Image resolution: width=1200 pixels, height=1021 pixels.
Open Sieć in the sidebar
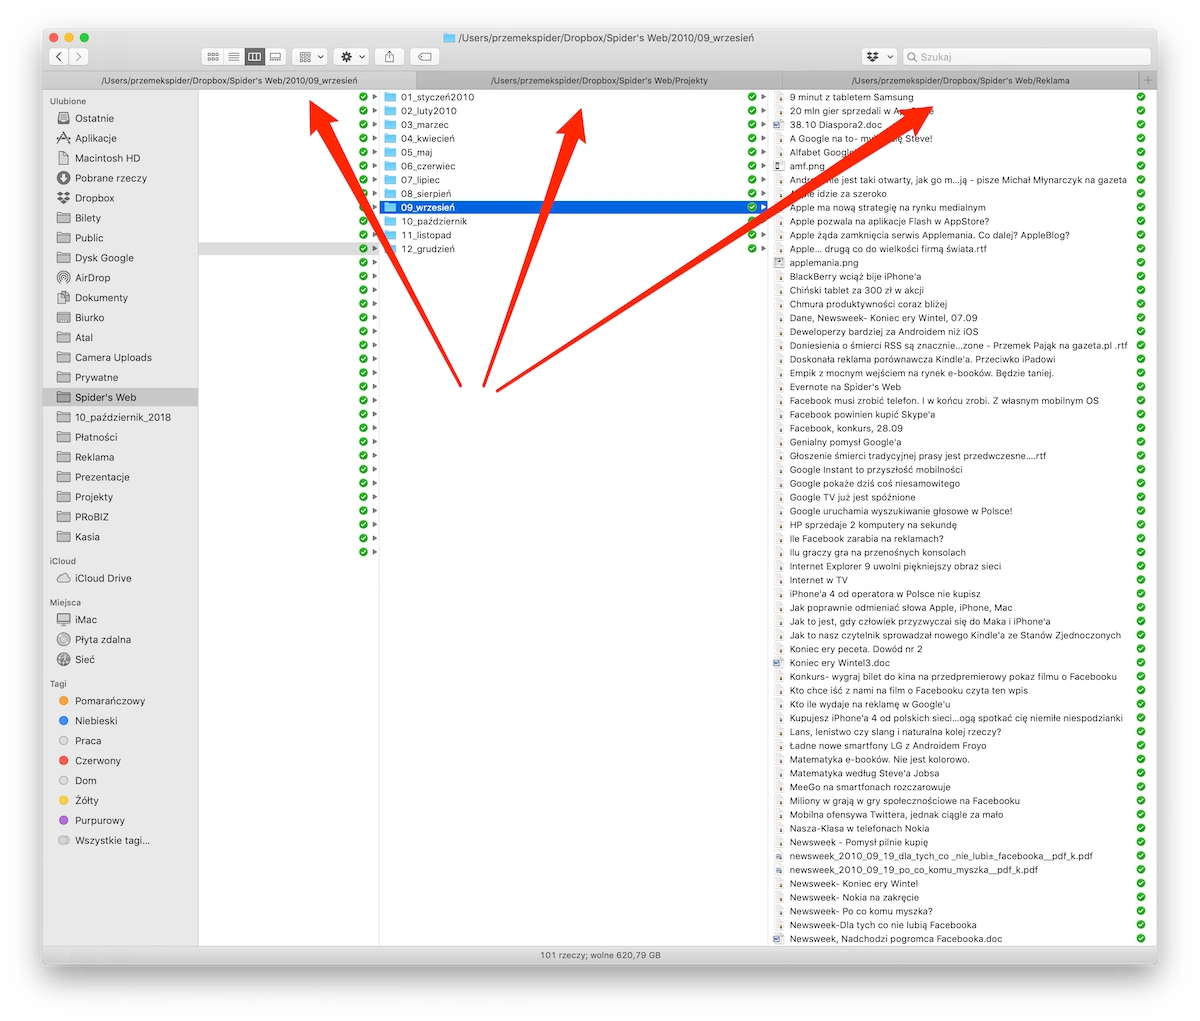[x=84, y=660]
